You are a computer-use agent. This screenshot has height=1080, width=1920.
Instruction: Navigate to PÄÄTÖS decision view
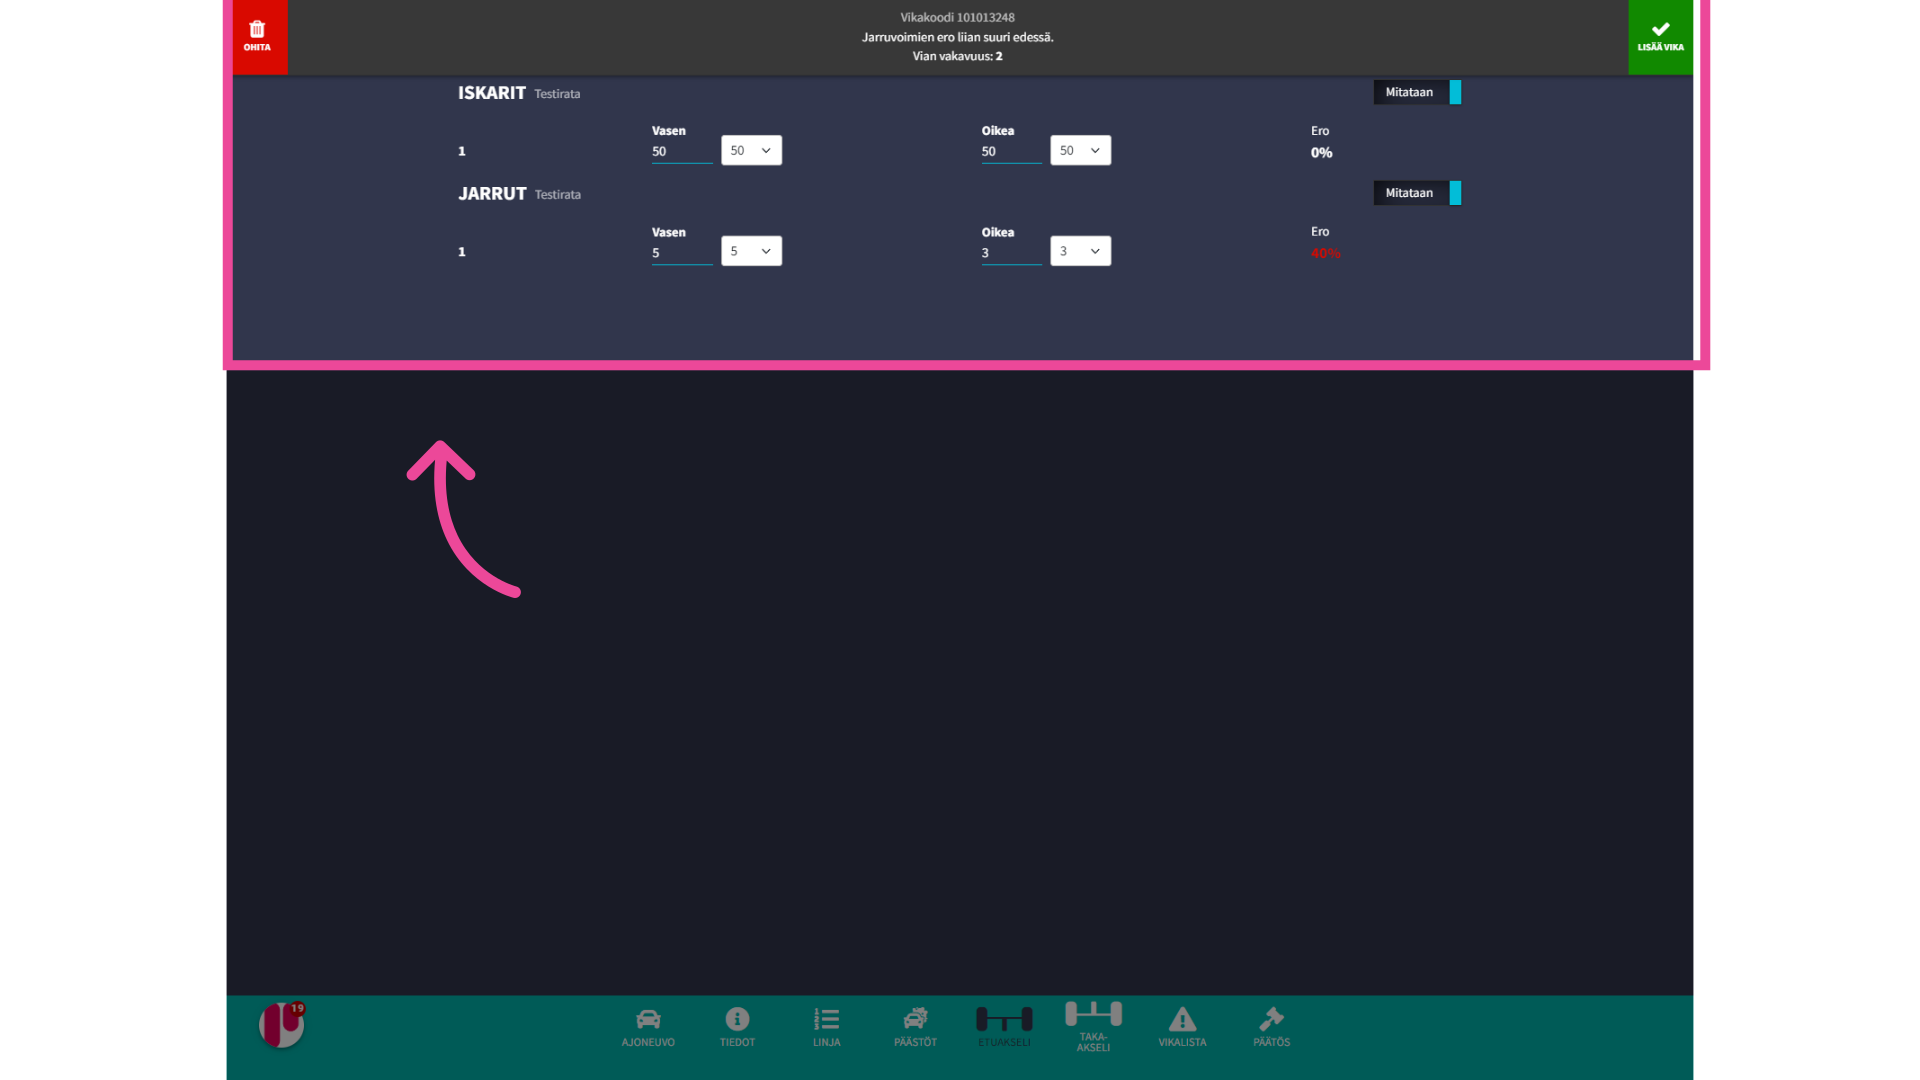pos(1270,1027)
